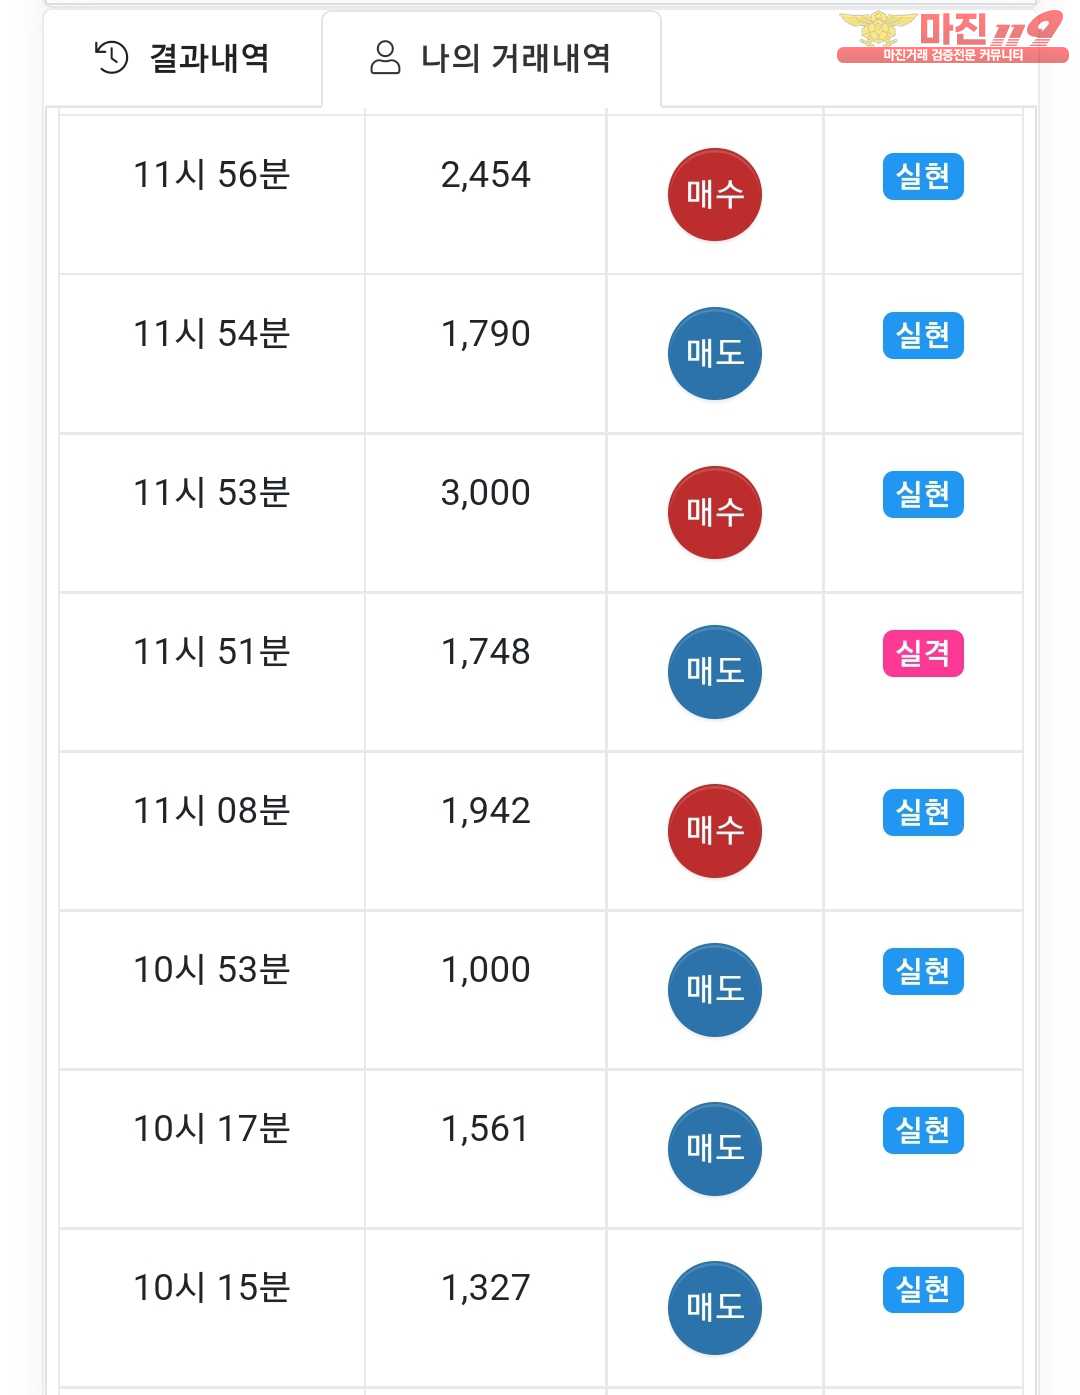Select the 1,327 amount cell
The height and width of the screenshot is (1395, 1080).
coord(486,1308)
